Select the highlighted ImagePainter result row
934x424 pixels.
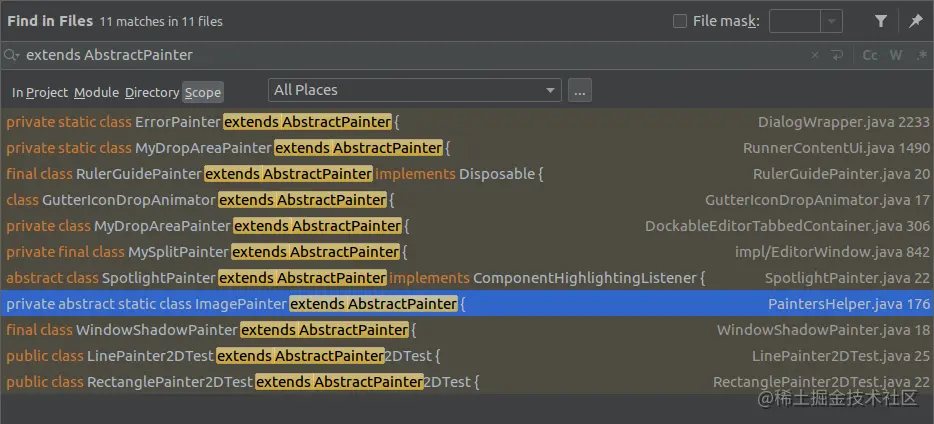click(x=467, y=304)
